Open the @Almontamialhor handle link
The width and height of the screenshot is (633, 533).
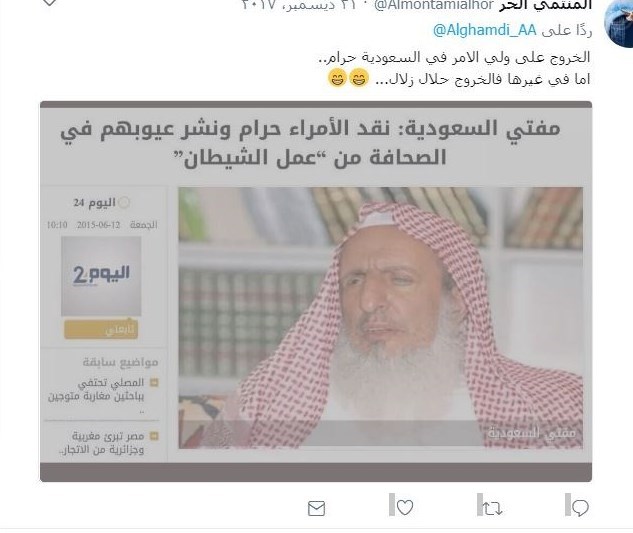click(434, 5)
